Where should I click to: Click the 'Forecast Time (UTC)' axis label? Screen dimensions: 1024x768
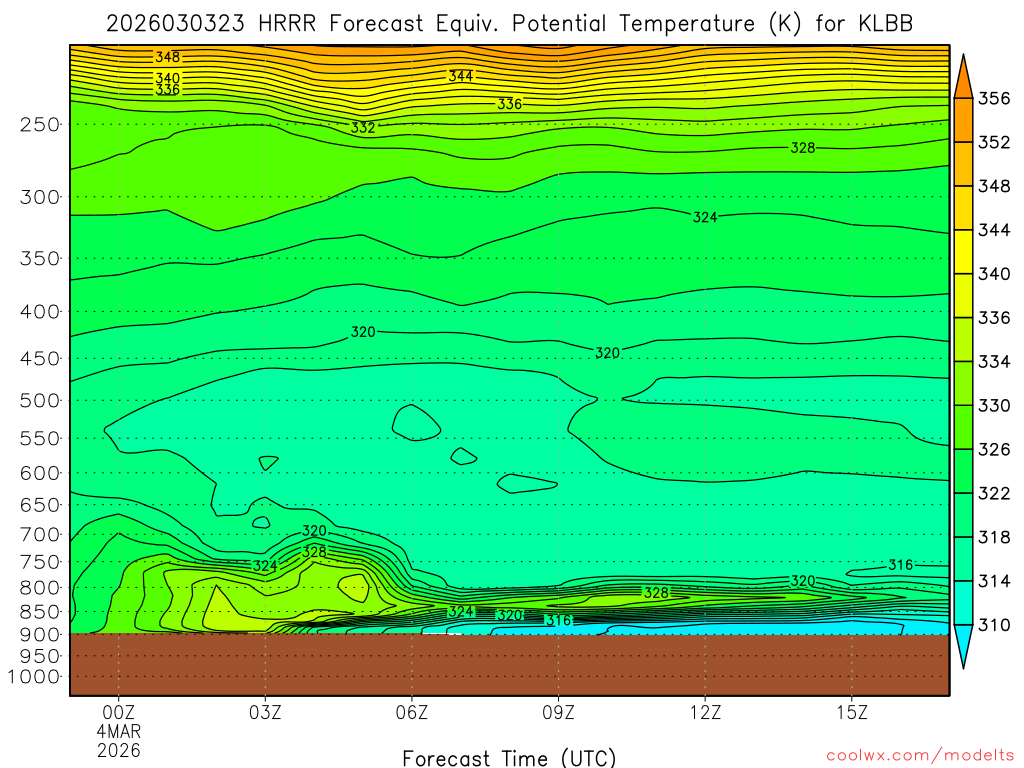[509, 758]
